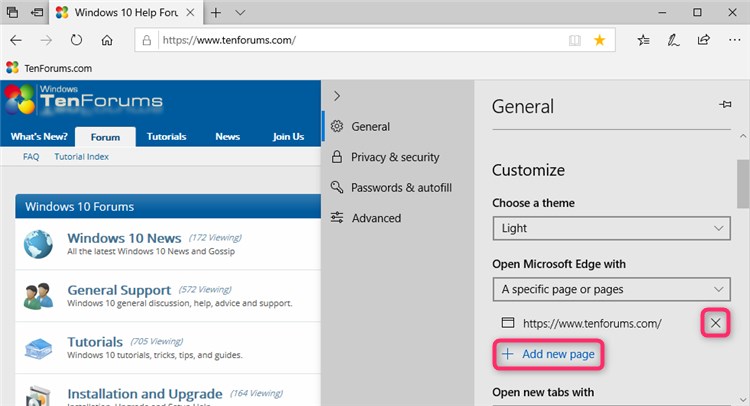Click Windows 10 Forums header
This screenshot has width=750, height=406.
click(x=168, y=206)
